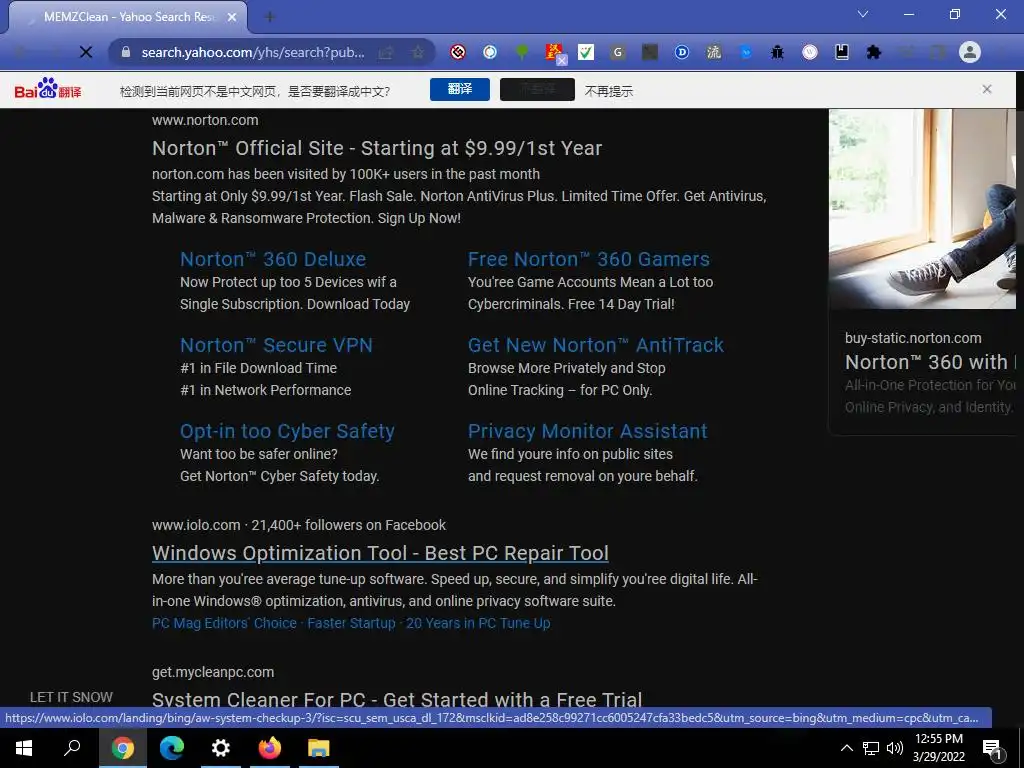Click the search.yahoo.com address bar
1024x768 pixels.
tap(253, 52)
